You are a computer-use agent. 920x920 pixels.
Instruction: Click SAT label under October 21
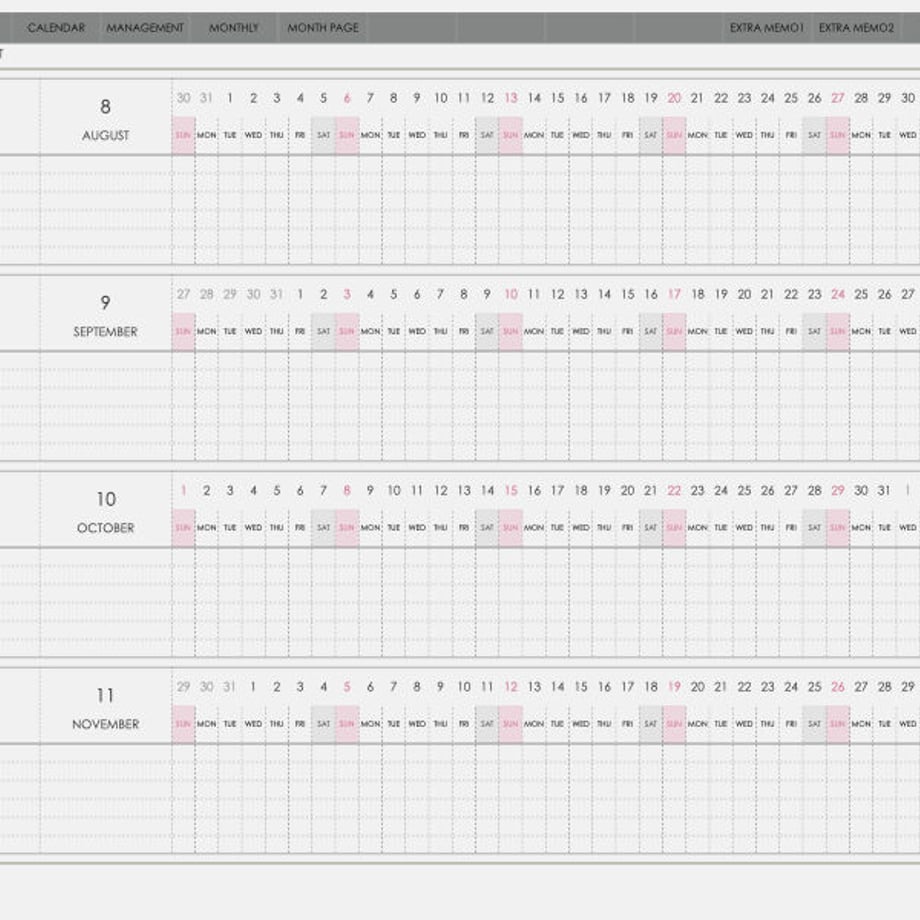tap(651, 528)
